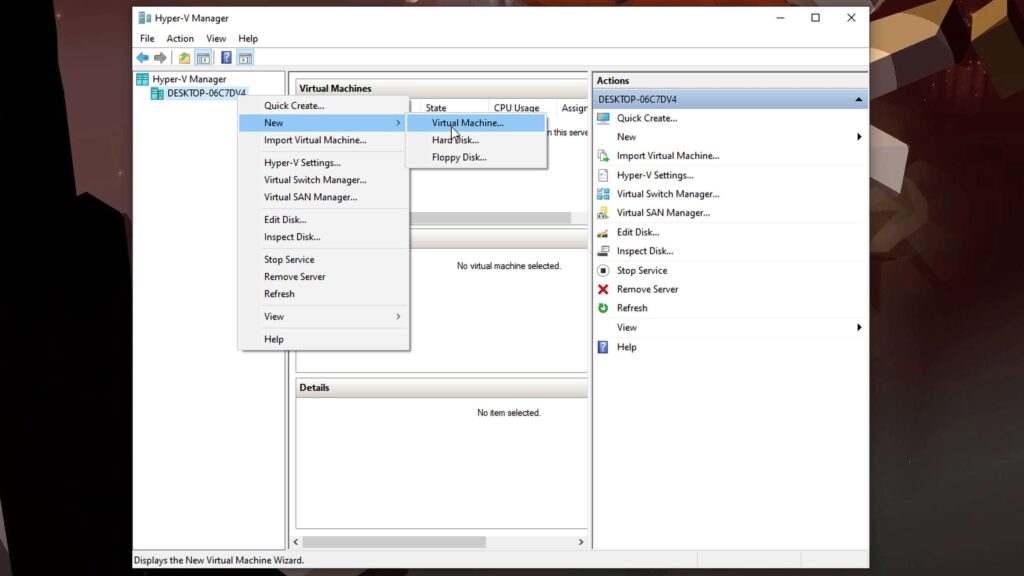The width and height of the screenshot is (1024, 576).
Task: Select DESKTOP-06C7DV4 node in tree
Action: point(206,93)
